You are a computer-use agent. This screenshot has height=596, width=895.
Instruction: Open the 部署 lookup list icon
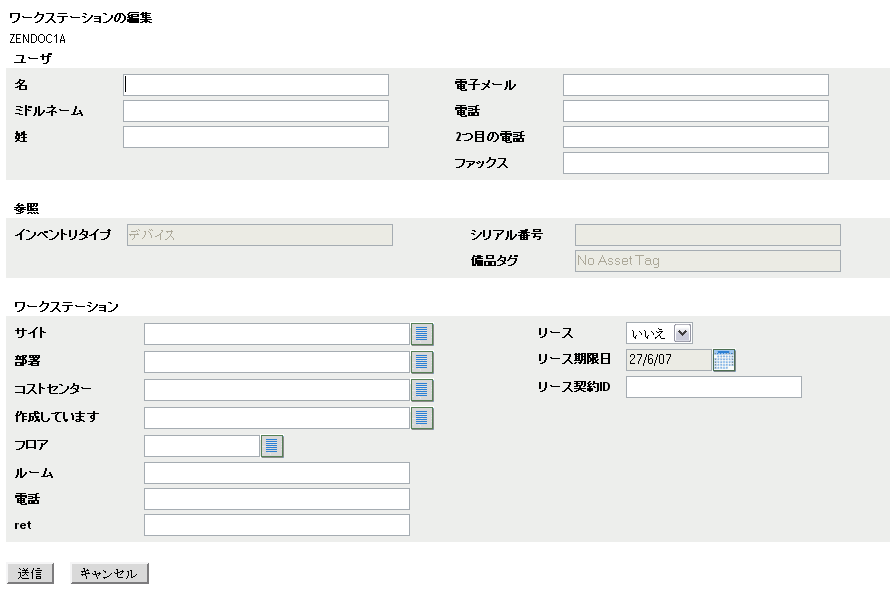pos(422,362)
